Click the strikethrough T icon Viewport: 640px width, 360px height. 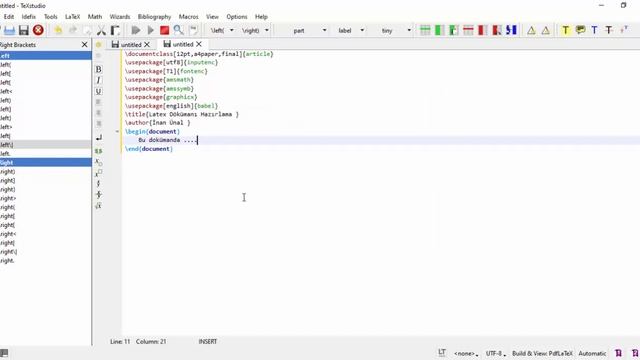click(x=609, y=30)
